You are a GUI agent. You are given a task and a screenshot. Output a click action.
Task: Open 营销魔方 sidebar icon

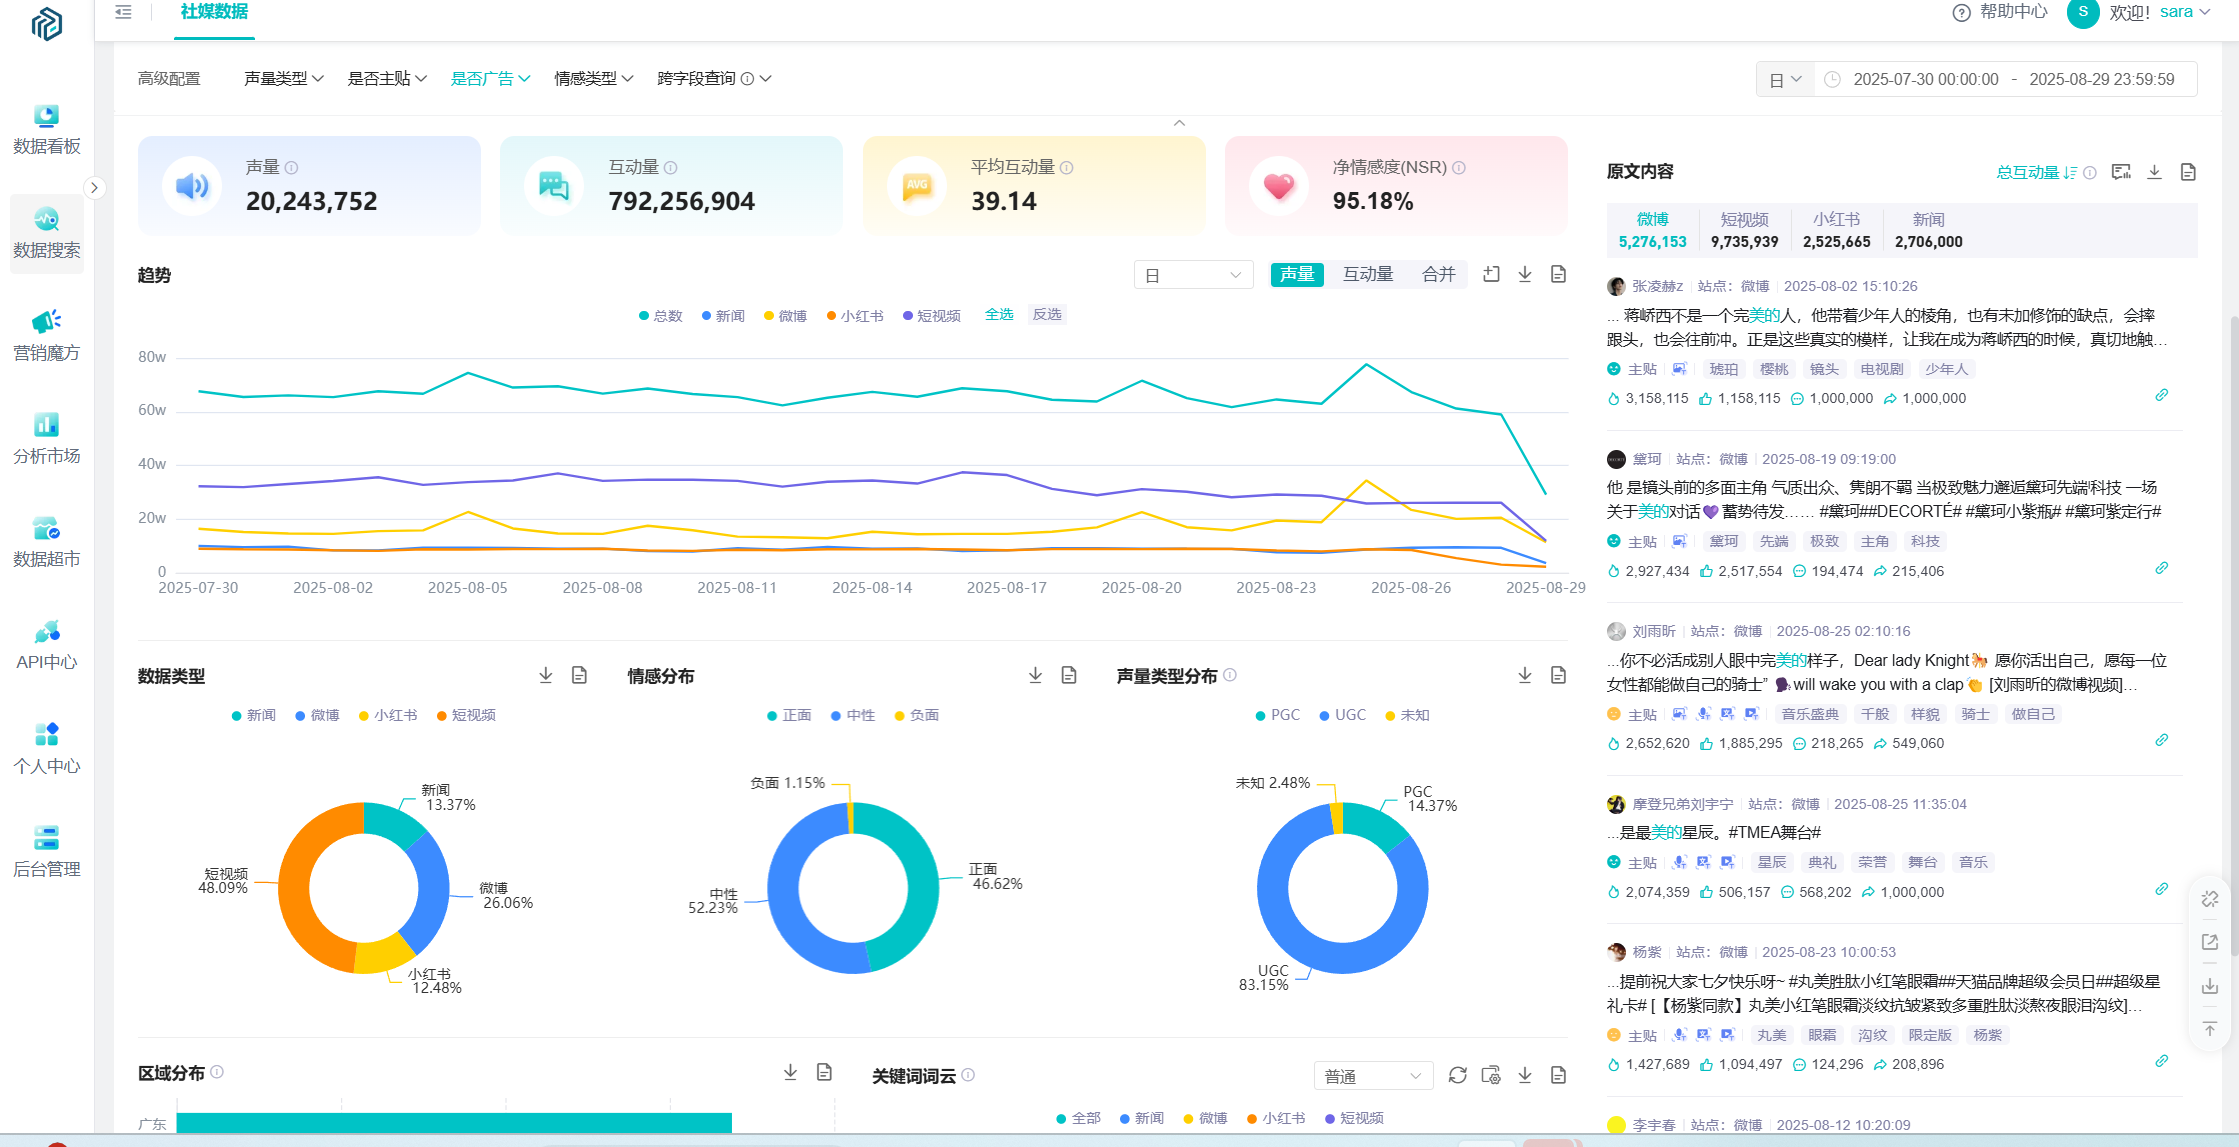pyautogui.click(x=46, y=322)
